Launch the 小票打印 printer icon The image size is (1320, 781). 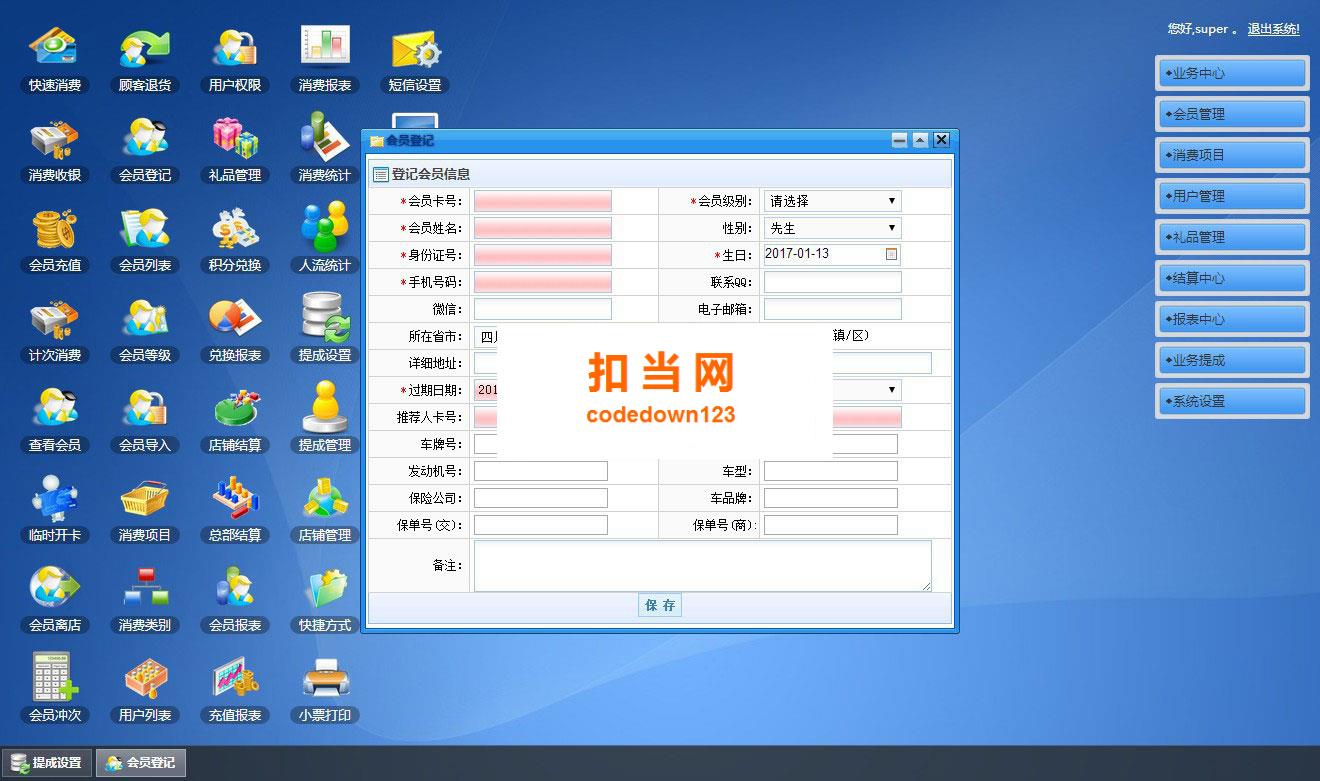coord(325,690)
